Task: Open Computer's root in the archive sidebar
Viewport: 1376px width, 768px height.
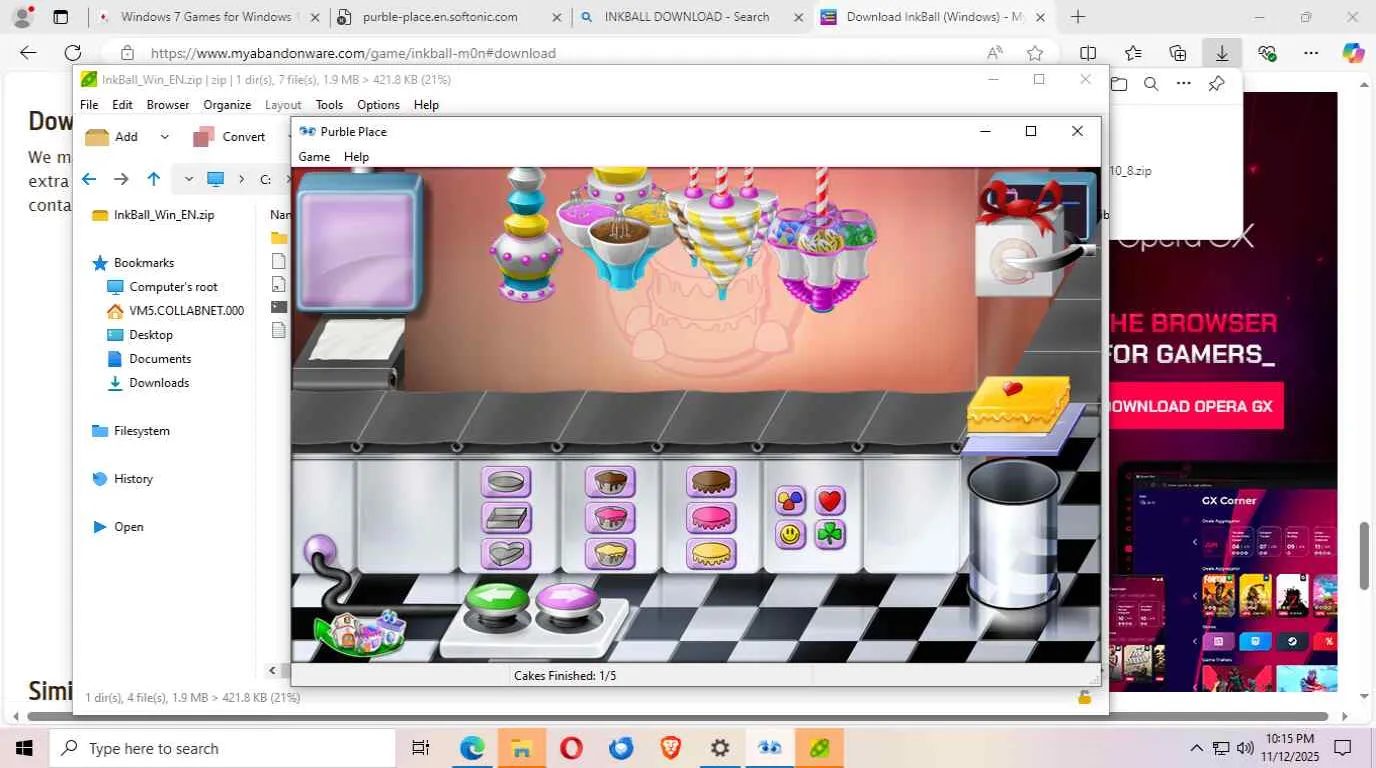Action: click(x=162, y=287)
